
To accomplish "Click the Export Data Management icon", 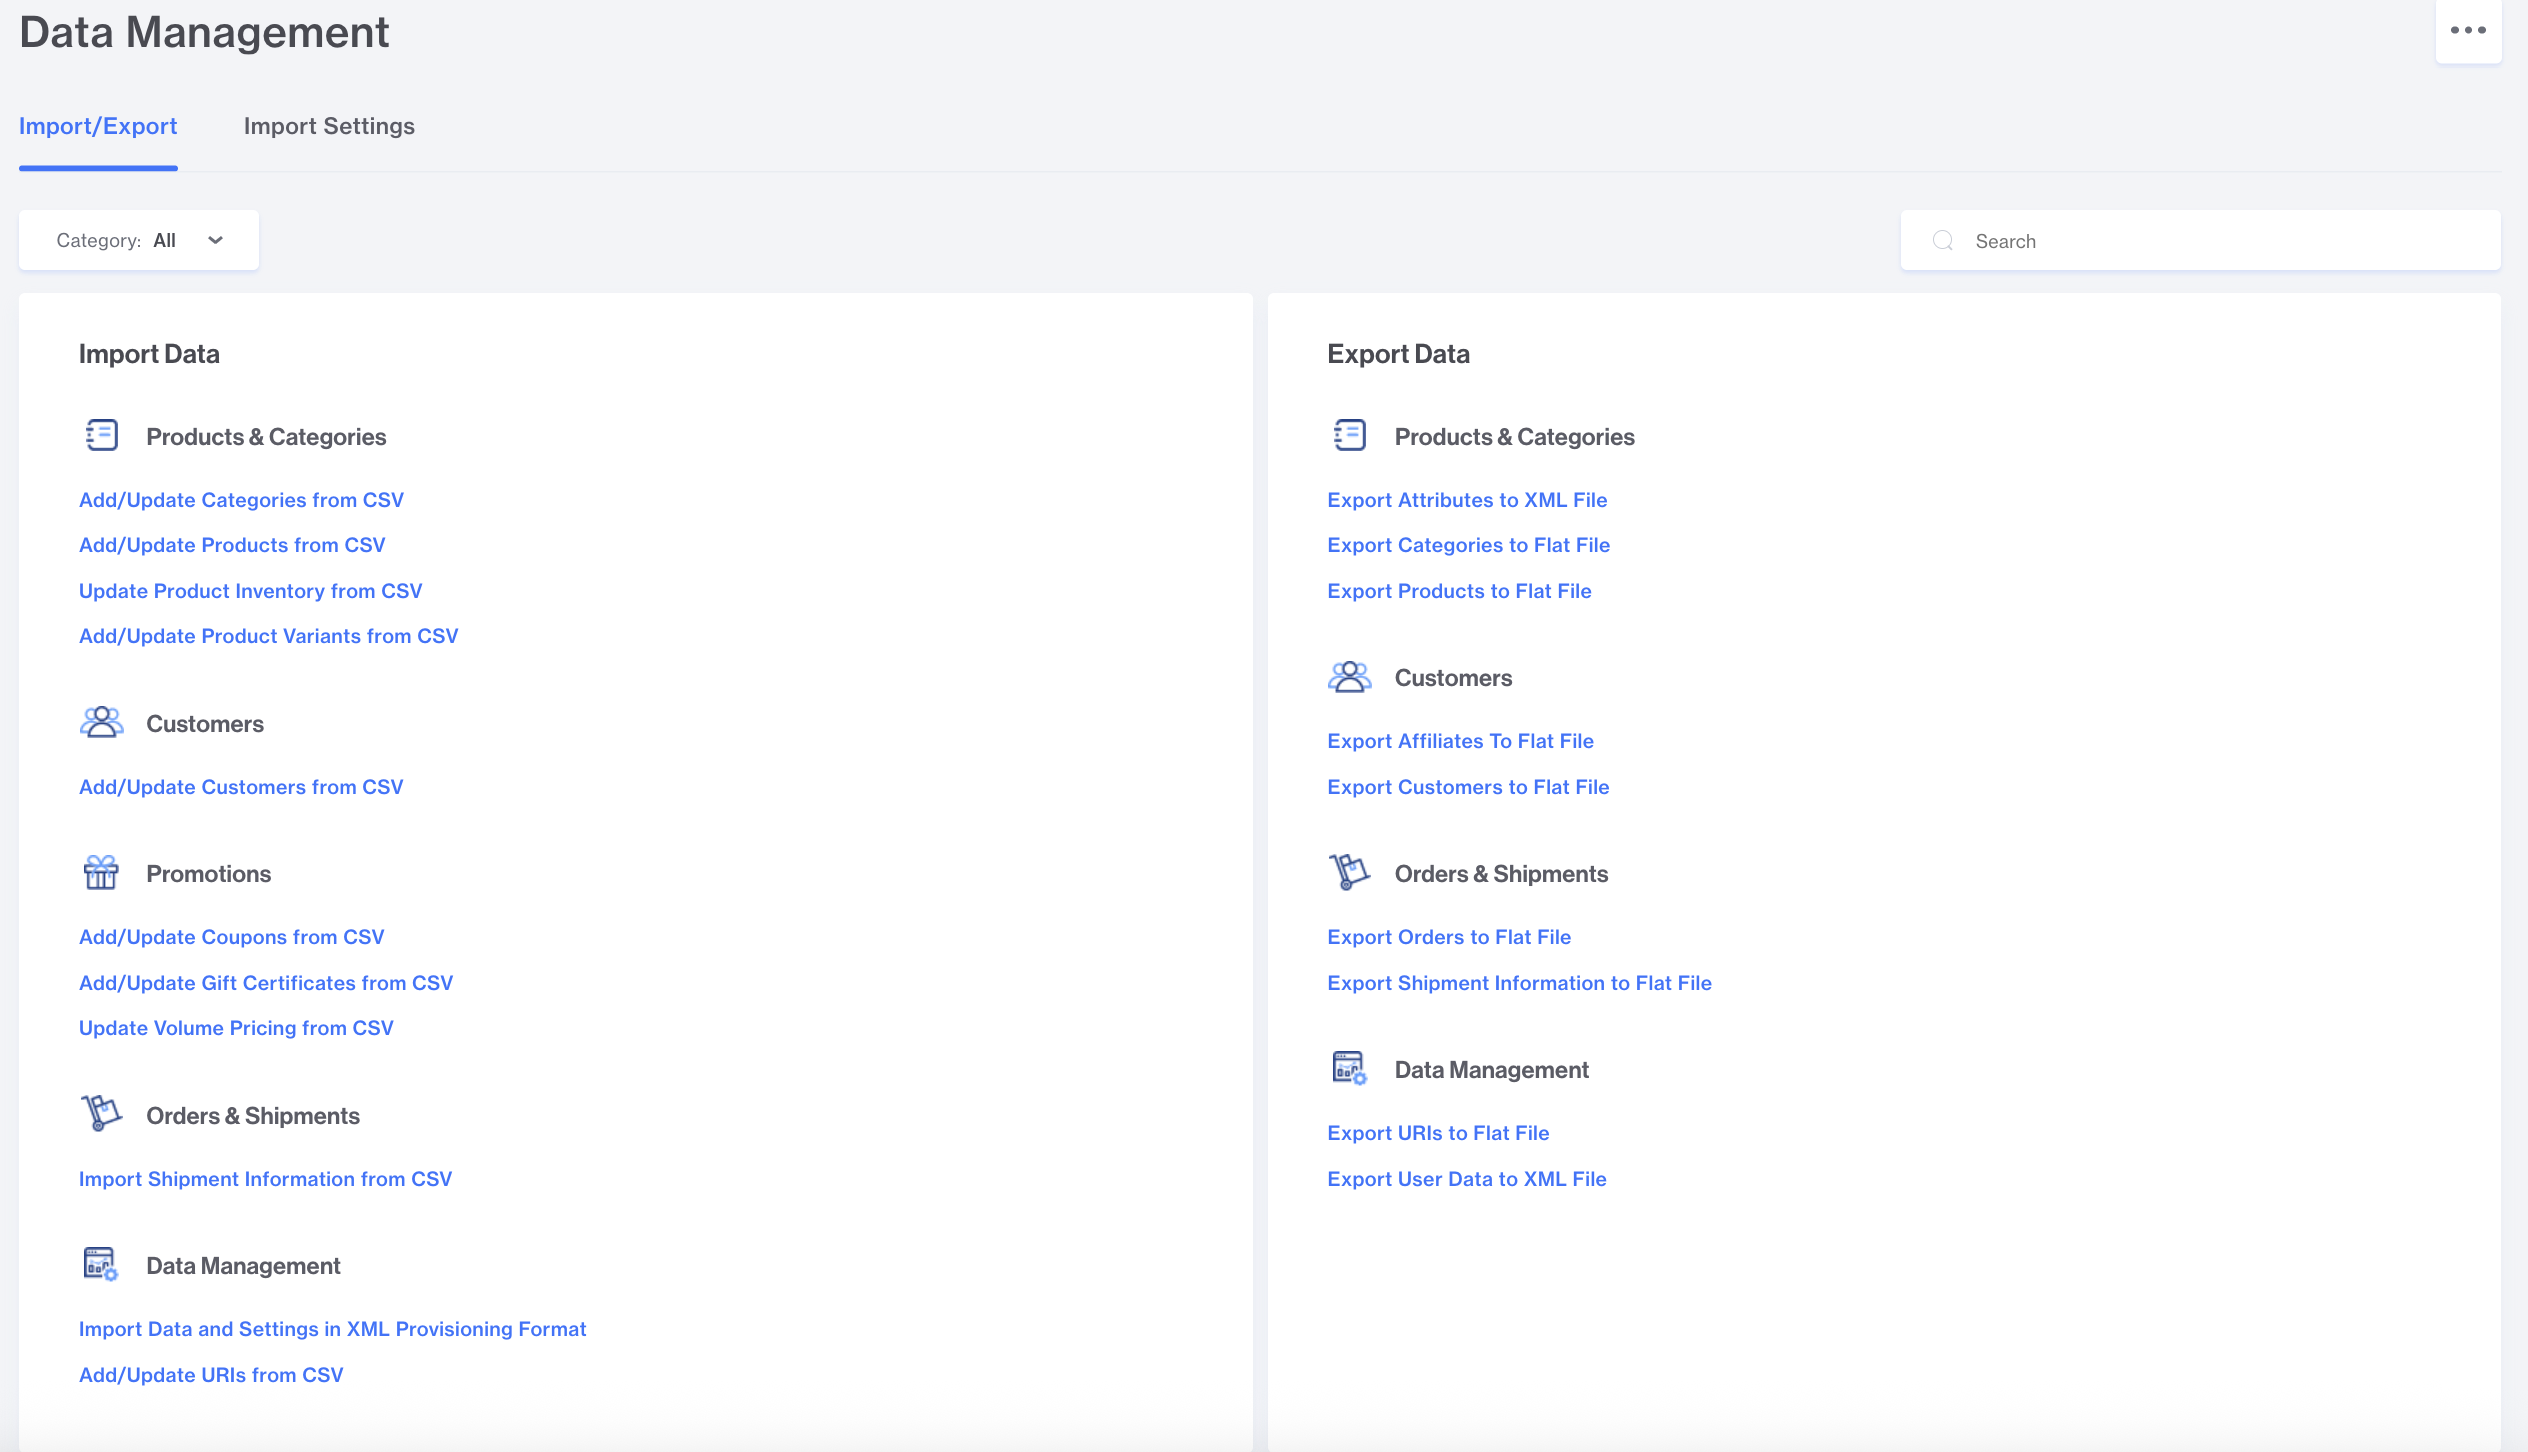I will point(1349,1069).
